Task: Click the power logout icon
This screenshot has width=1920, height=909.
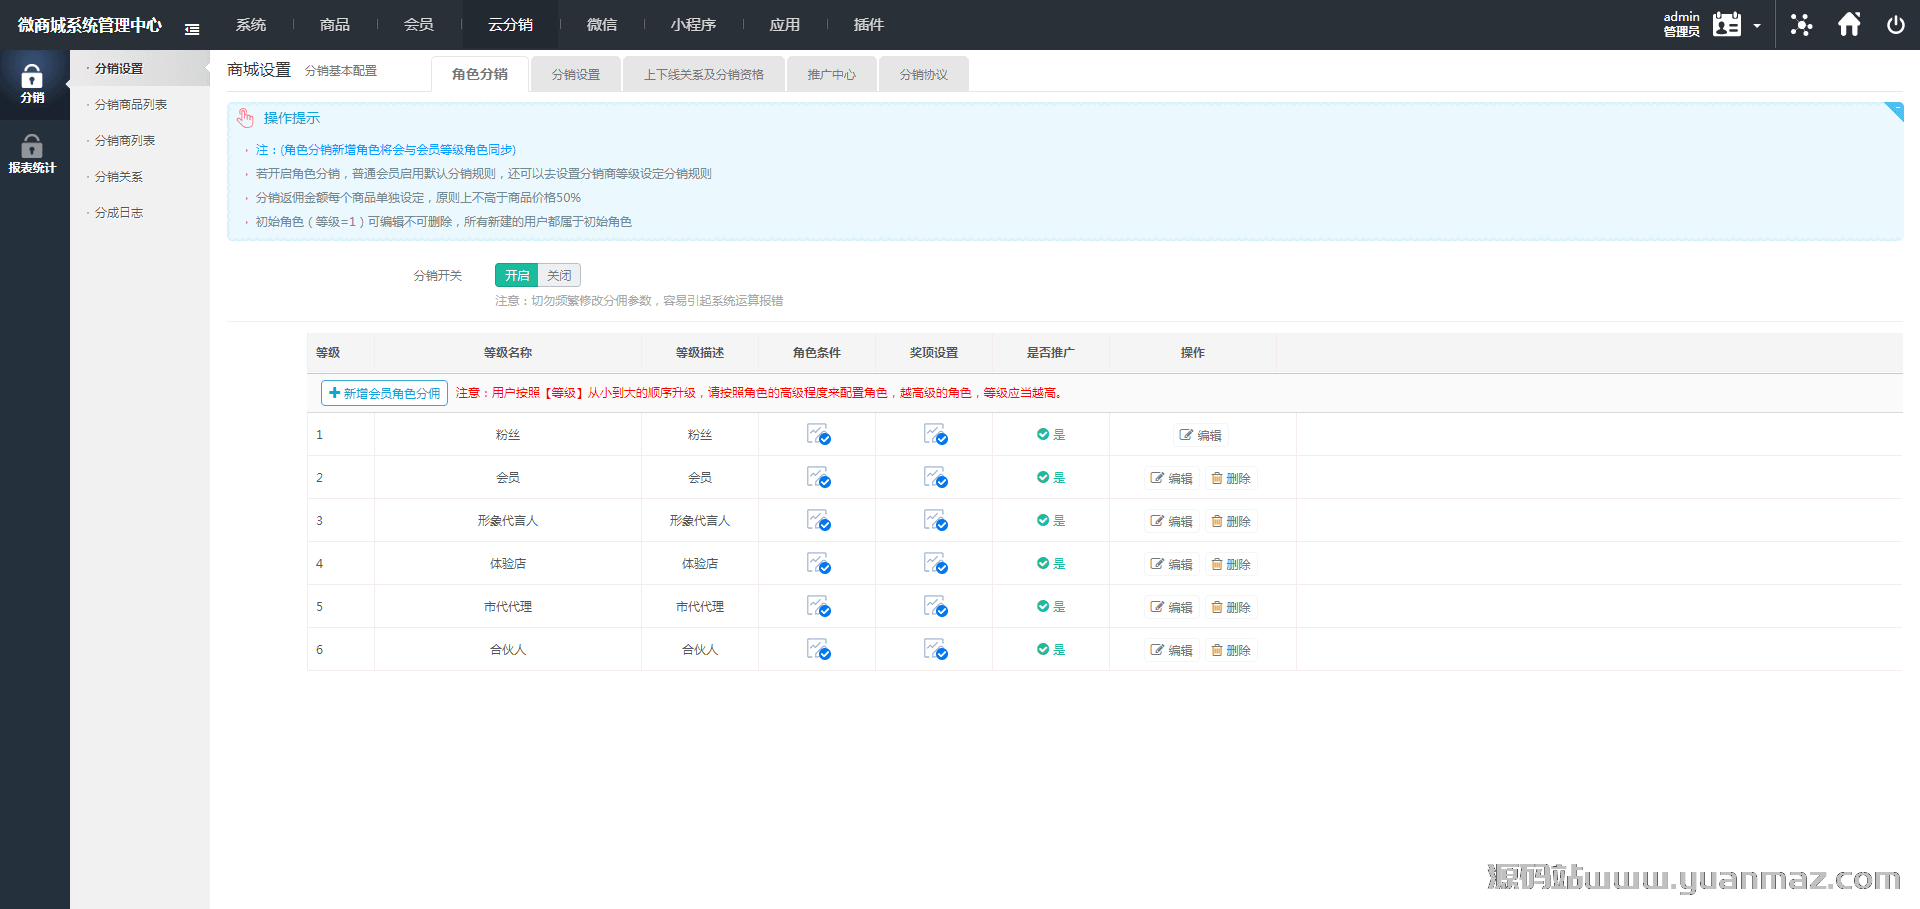Action: [1895, 25]
